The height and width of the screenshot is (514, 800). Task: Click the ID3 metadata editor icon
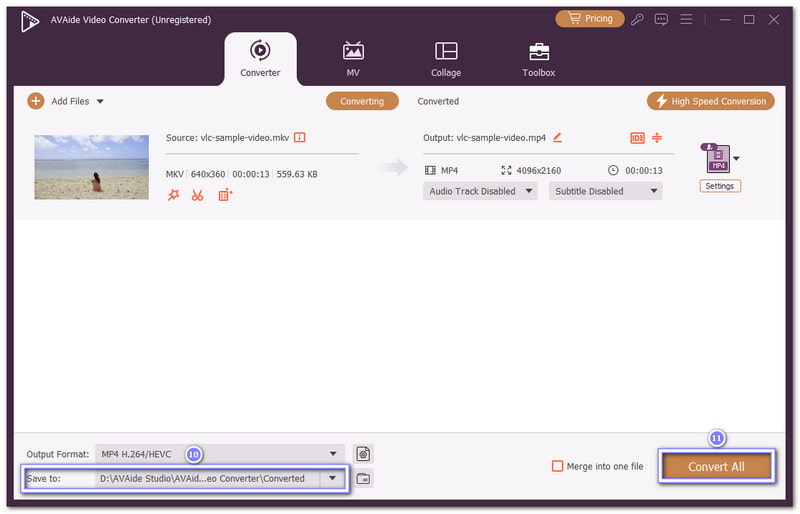tap(637, 138)
